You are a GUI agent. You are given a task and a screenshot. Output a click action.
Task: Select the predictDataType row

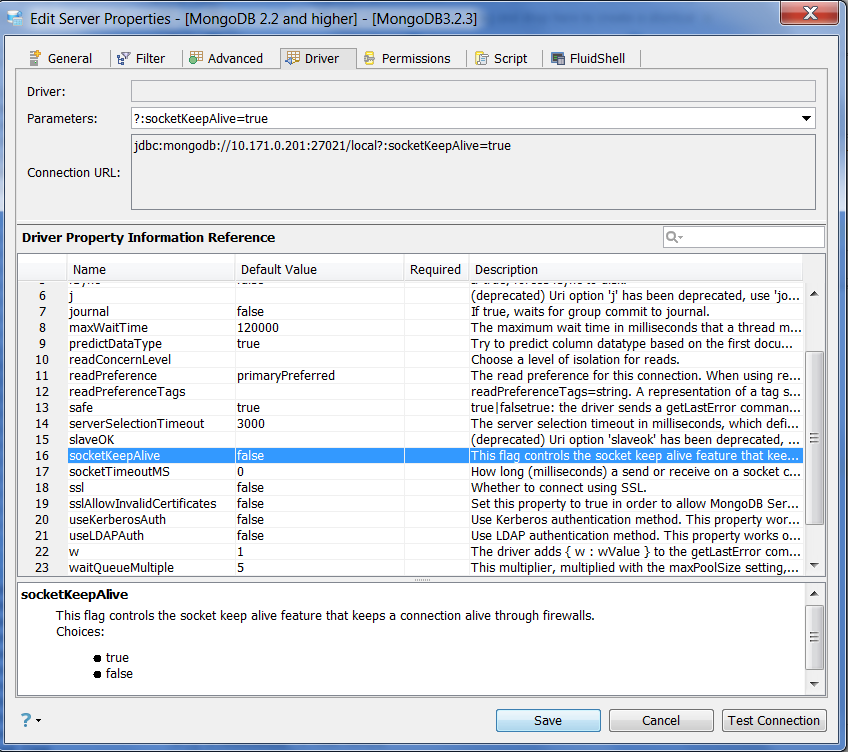(411, 344)
